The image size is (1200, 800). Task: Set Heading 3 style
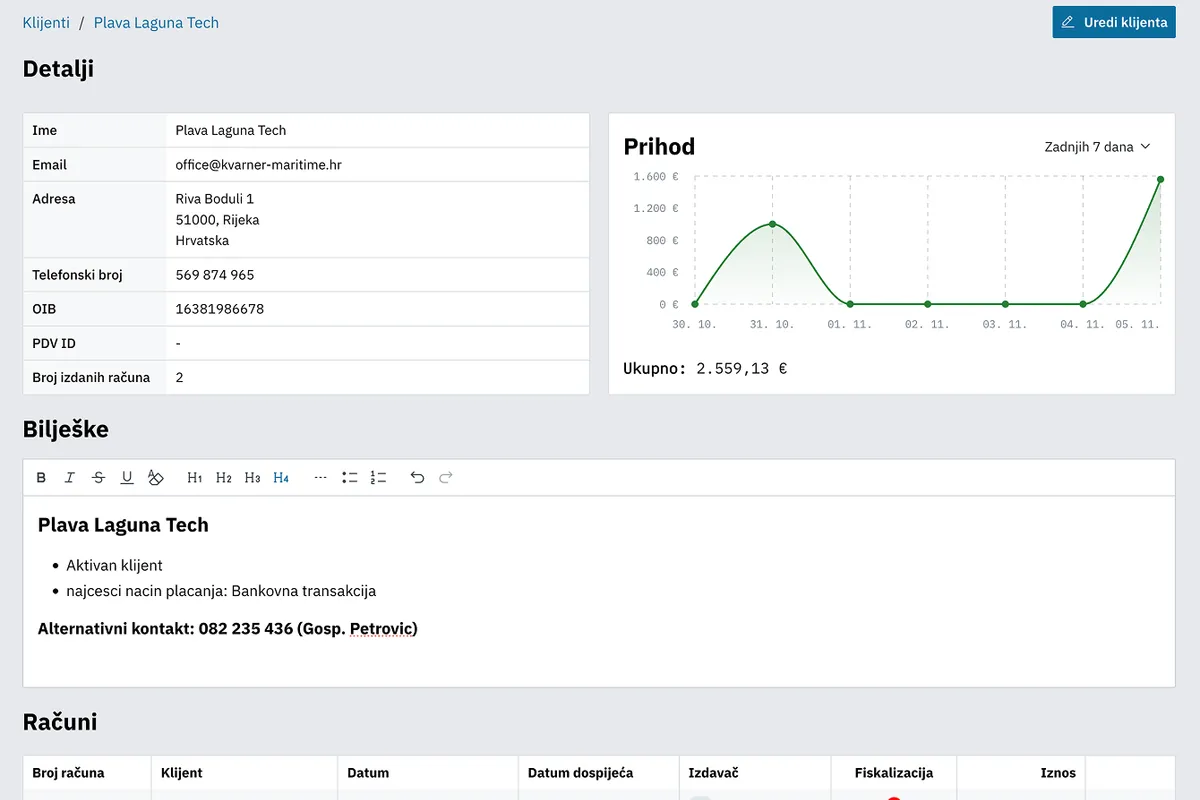pyautogui.click(x=252, y=478)
